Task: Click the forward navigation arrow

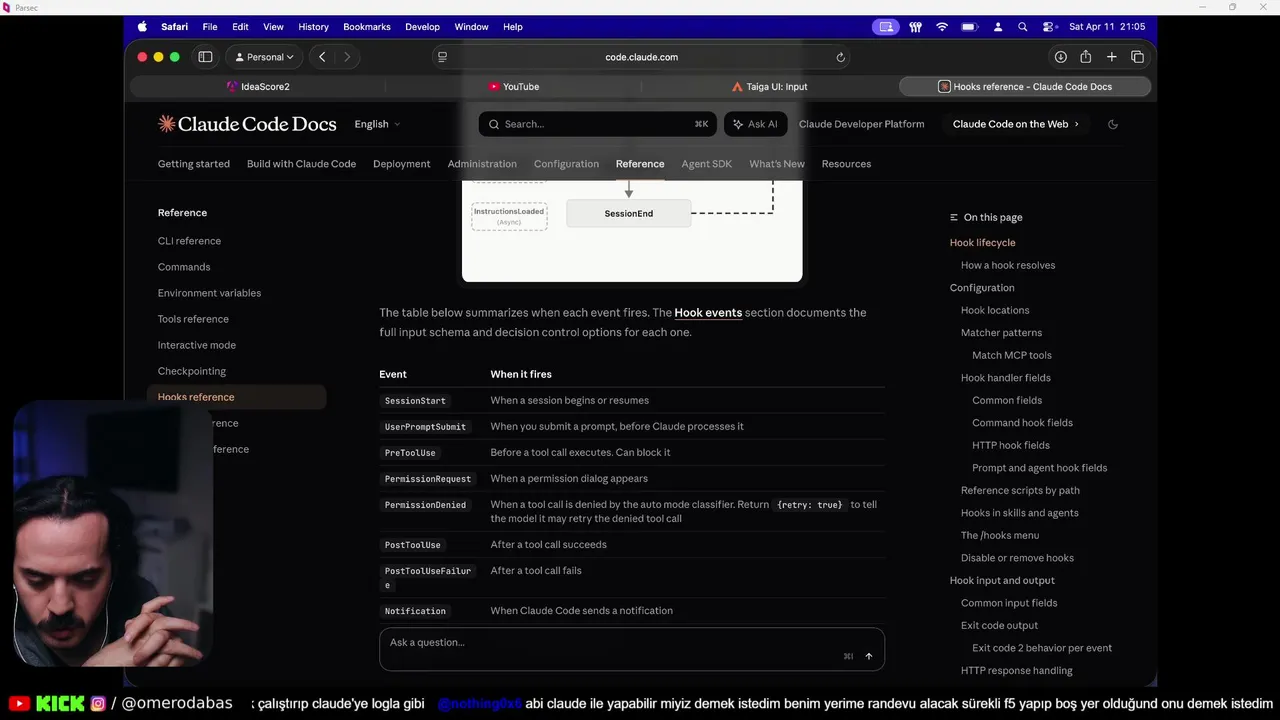Action: click(347, 57)
